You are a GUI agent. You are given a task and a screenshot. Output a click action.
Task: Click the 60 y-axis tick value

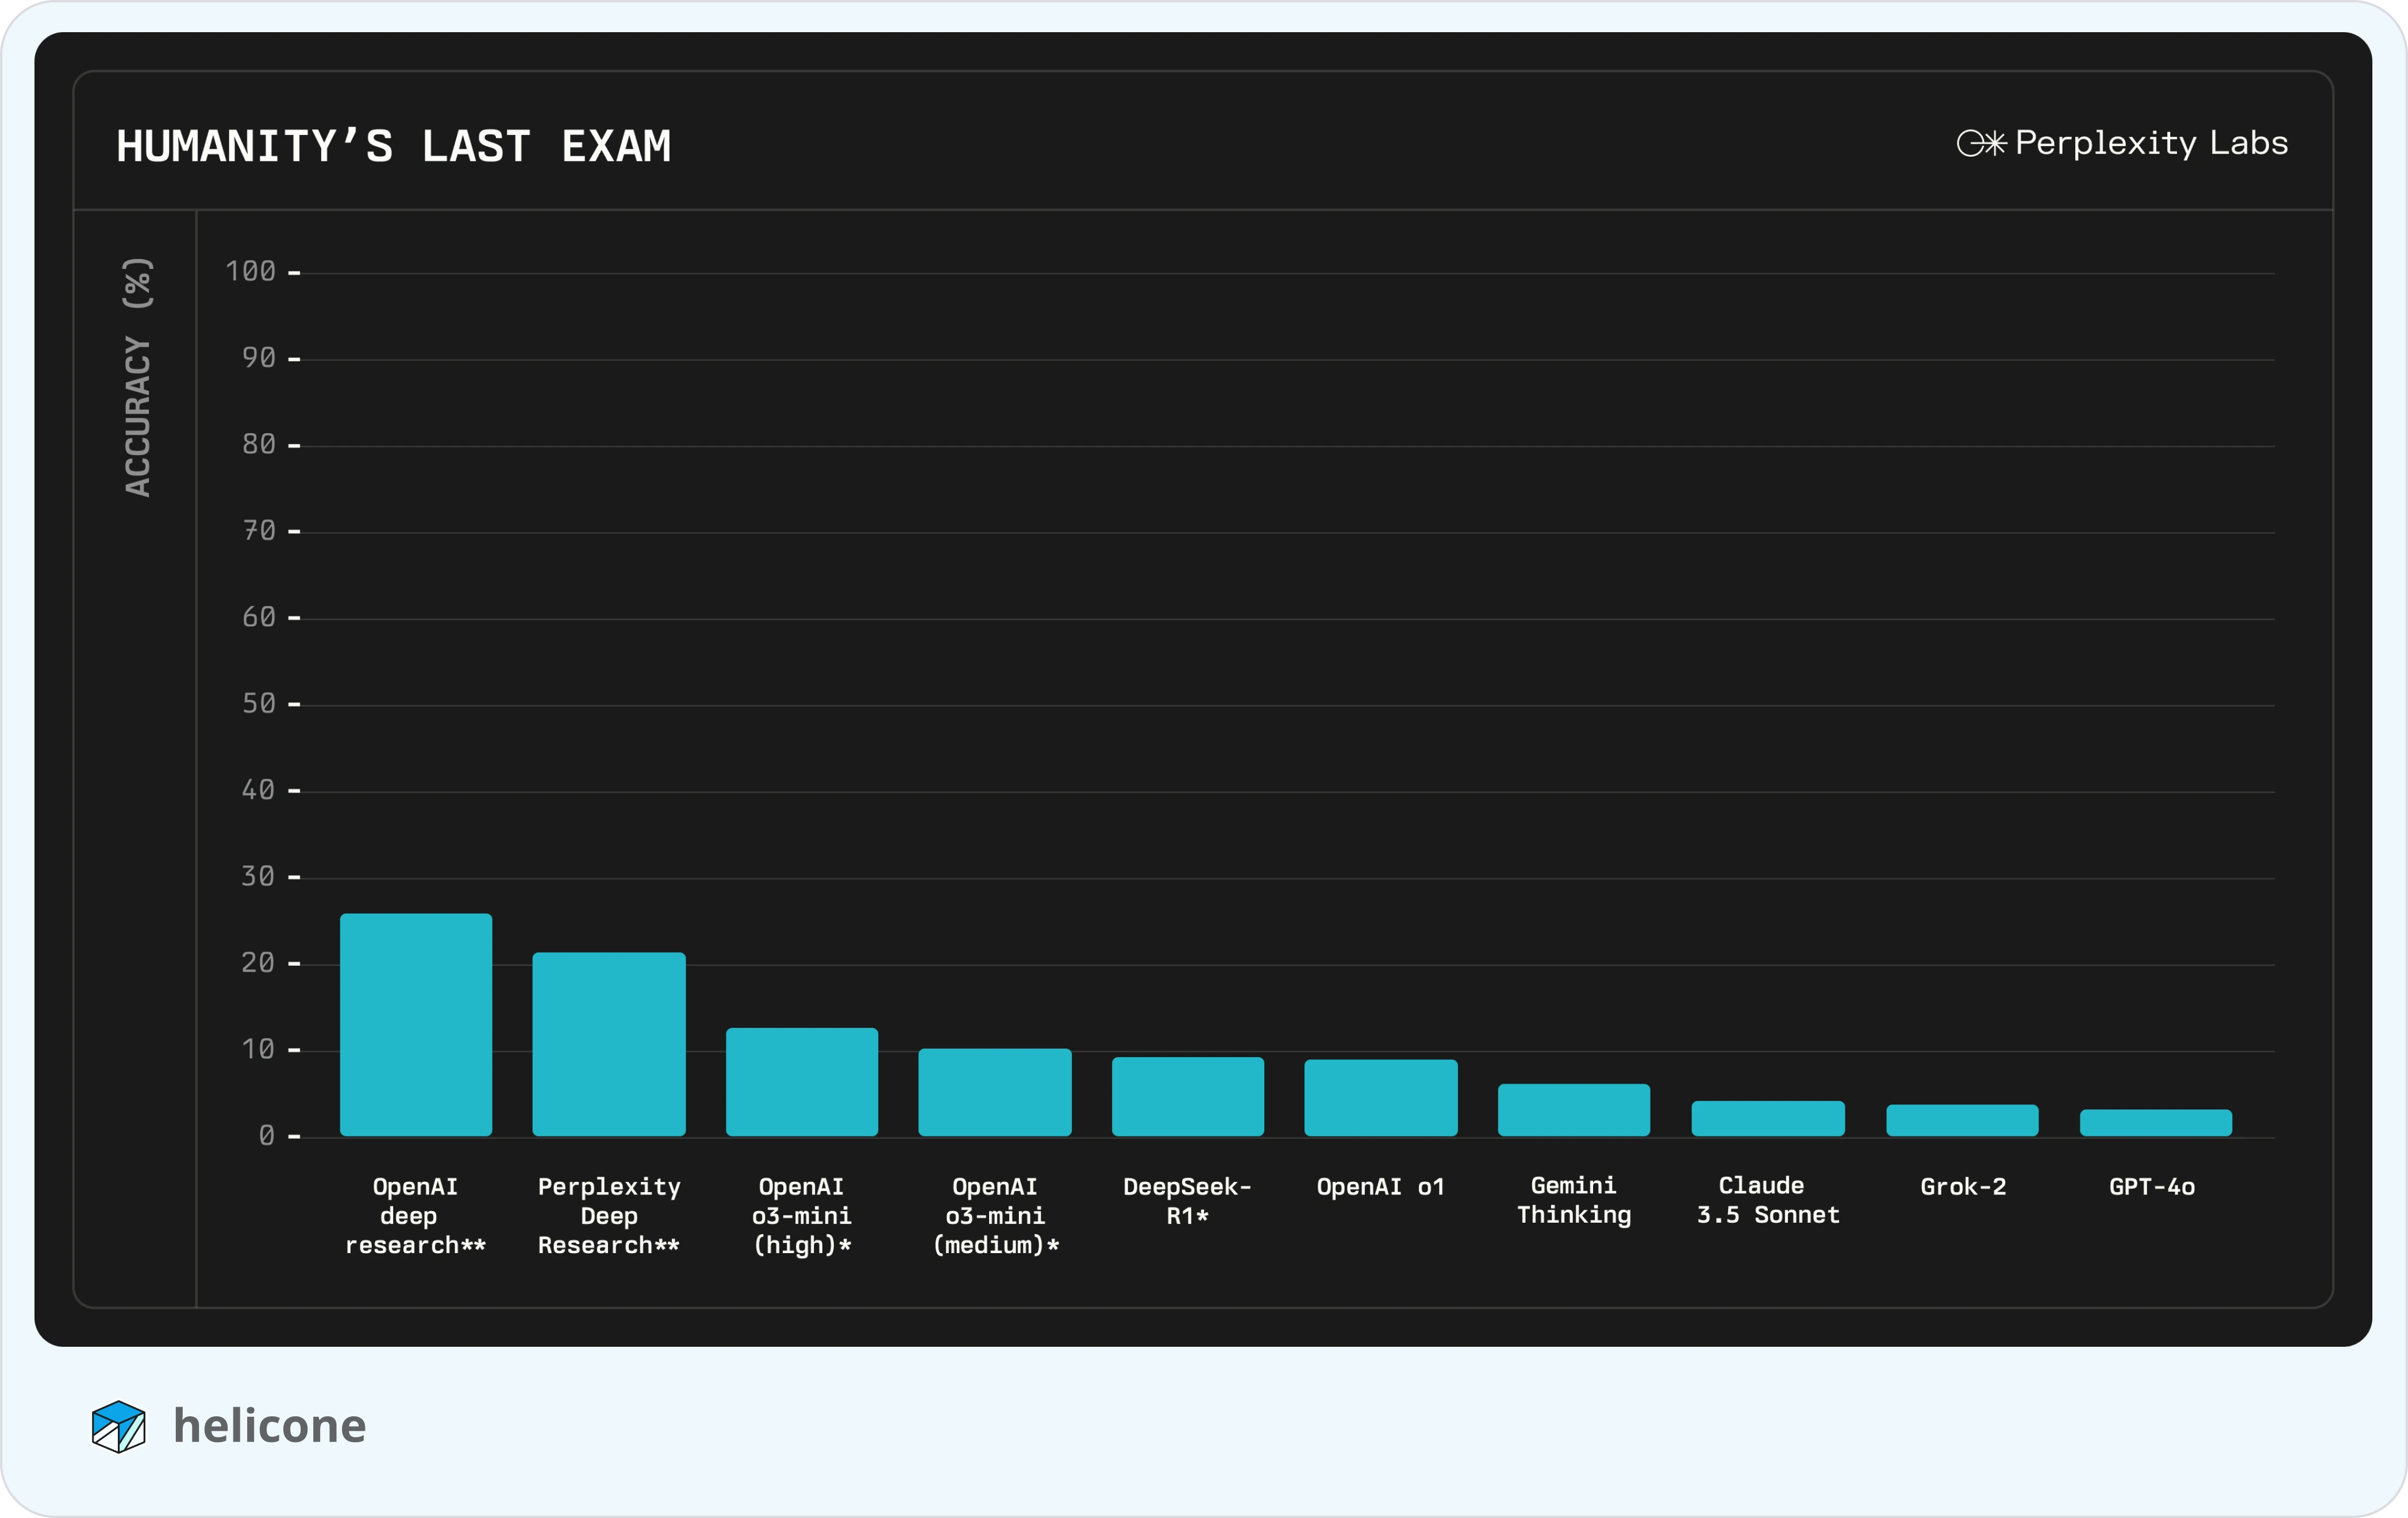[258, 617]
